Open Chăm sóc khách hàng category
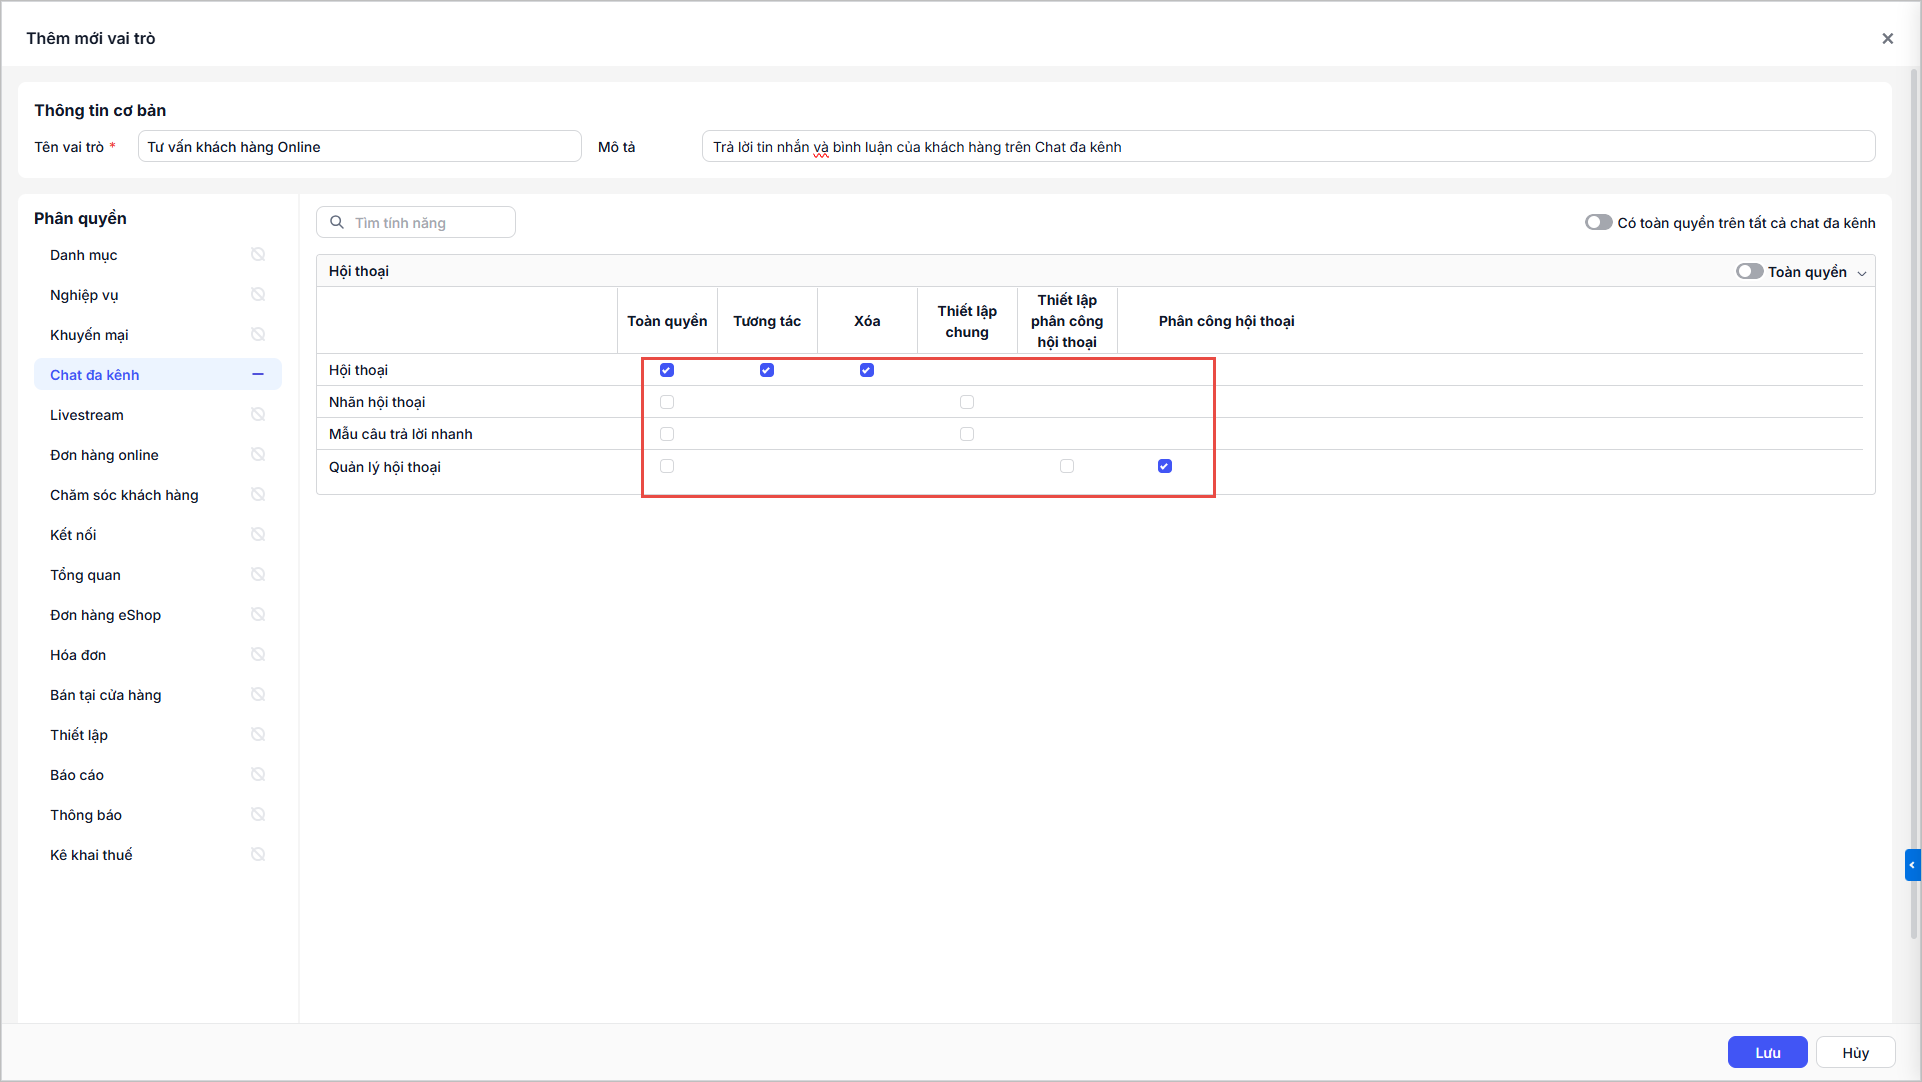The height and width of the screenshot is (1082, 1922). point(157,495)
